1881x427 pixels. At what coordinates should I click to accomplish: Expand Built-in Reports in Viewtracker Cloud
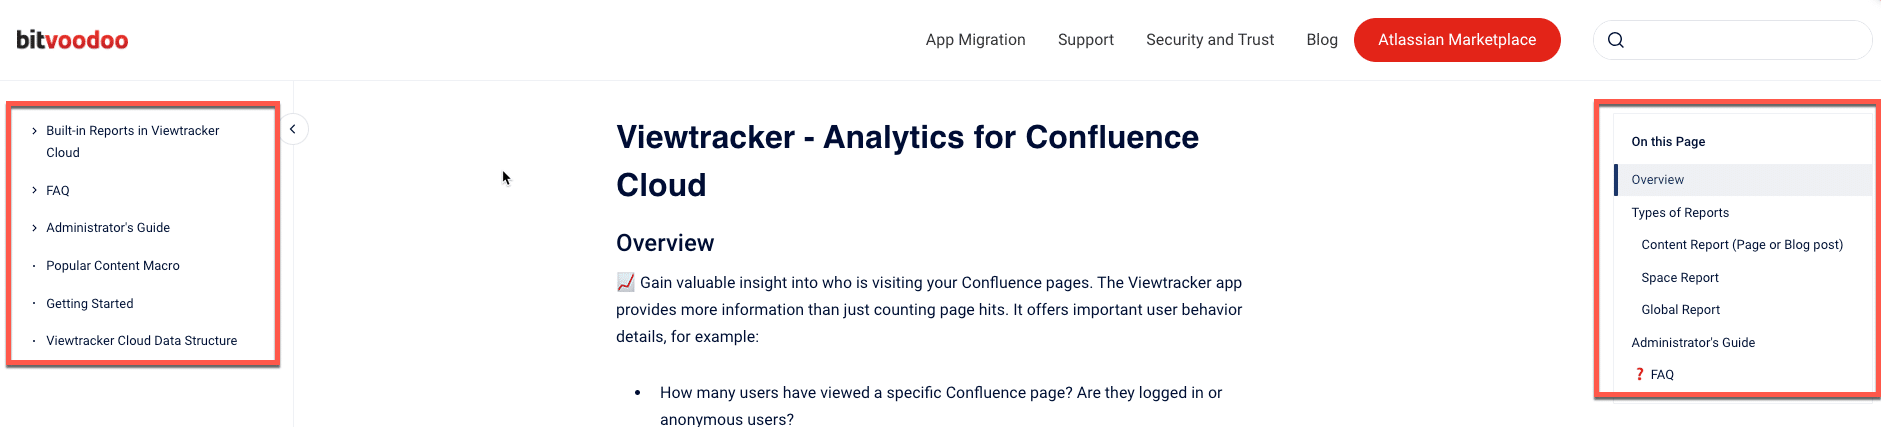pyautogui.click(x=34, y=131)
